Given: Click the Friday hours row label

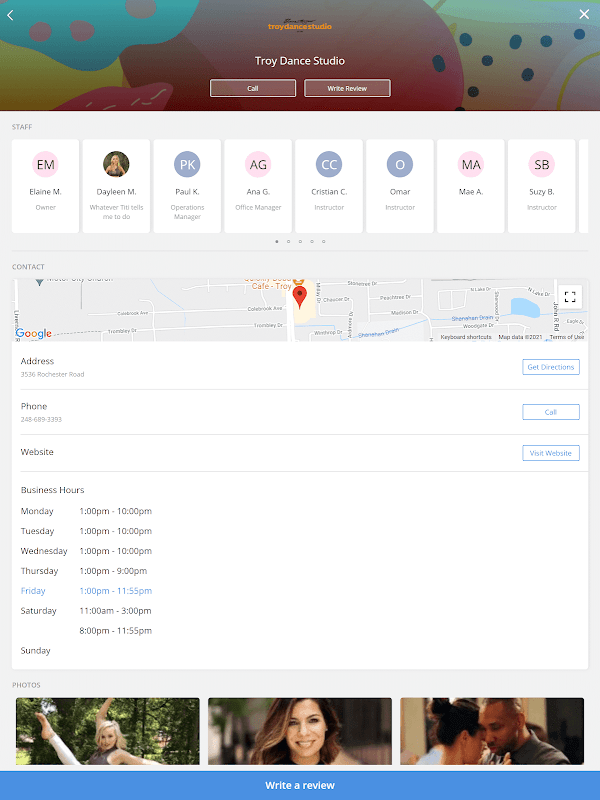Looking at the screenshot, I should (33, 591).
